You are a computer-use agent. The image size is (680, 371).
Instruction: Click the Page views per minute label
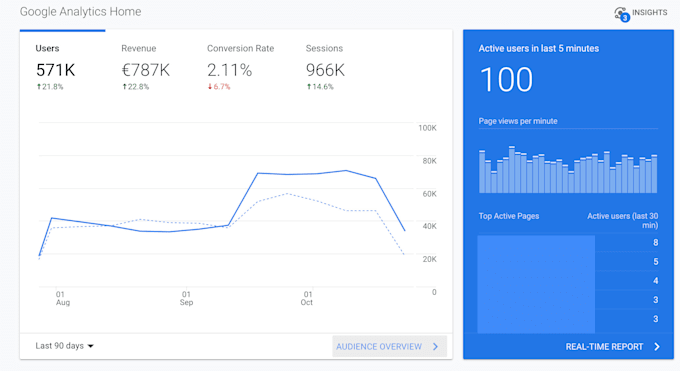[x=518, y=121]
